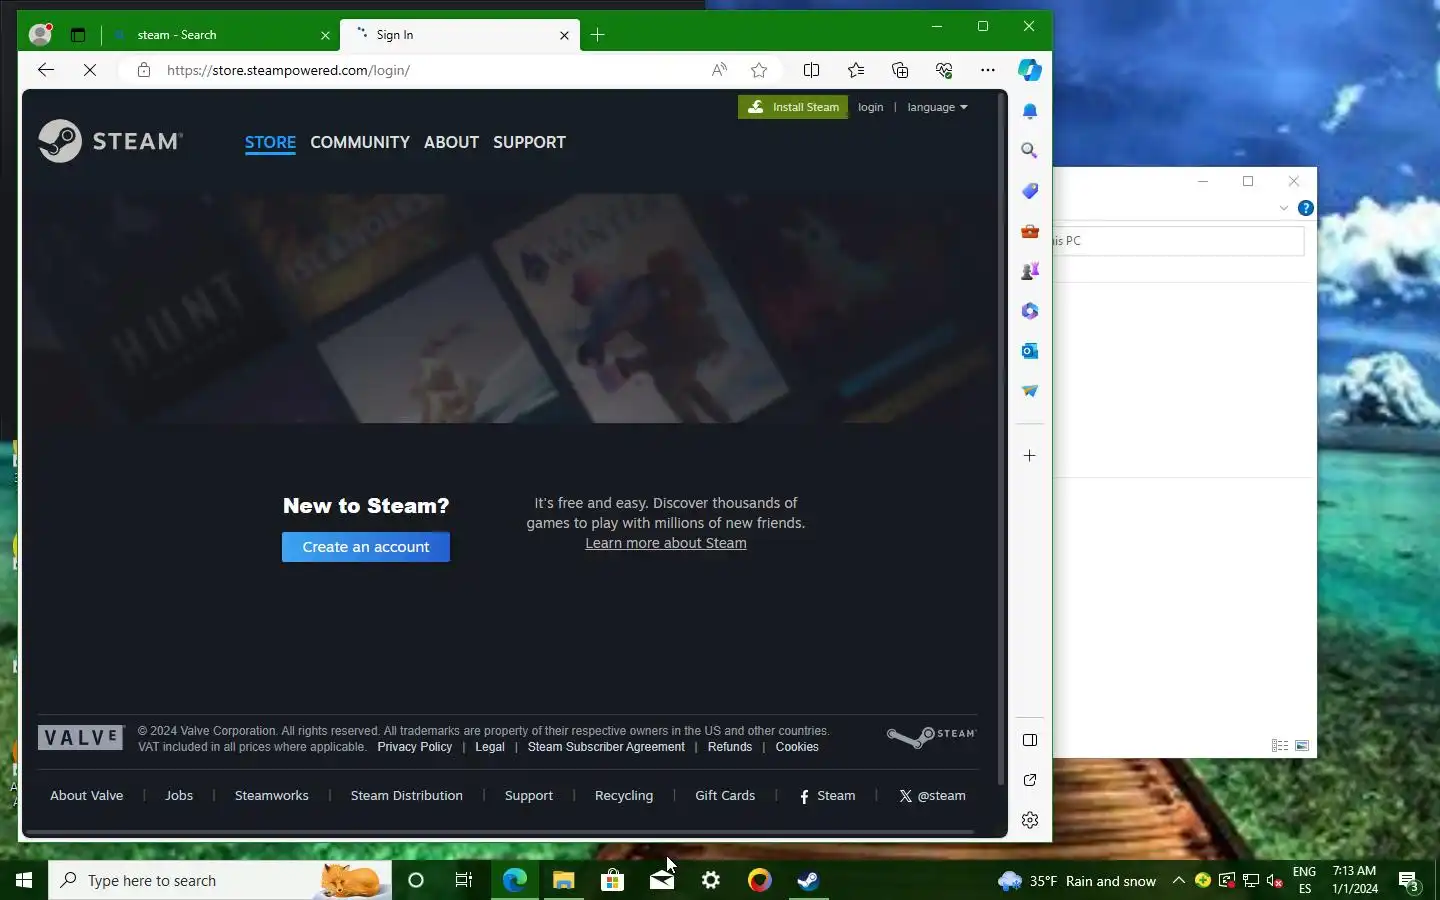Close the Sign In tab
Screen dimensions: 1440x900
tap(564, 35)
